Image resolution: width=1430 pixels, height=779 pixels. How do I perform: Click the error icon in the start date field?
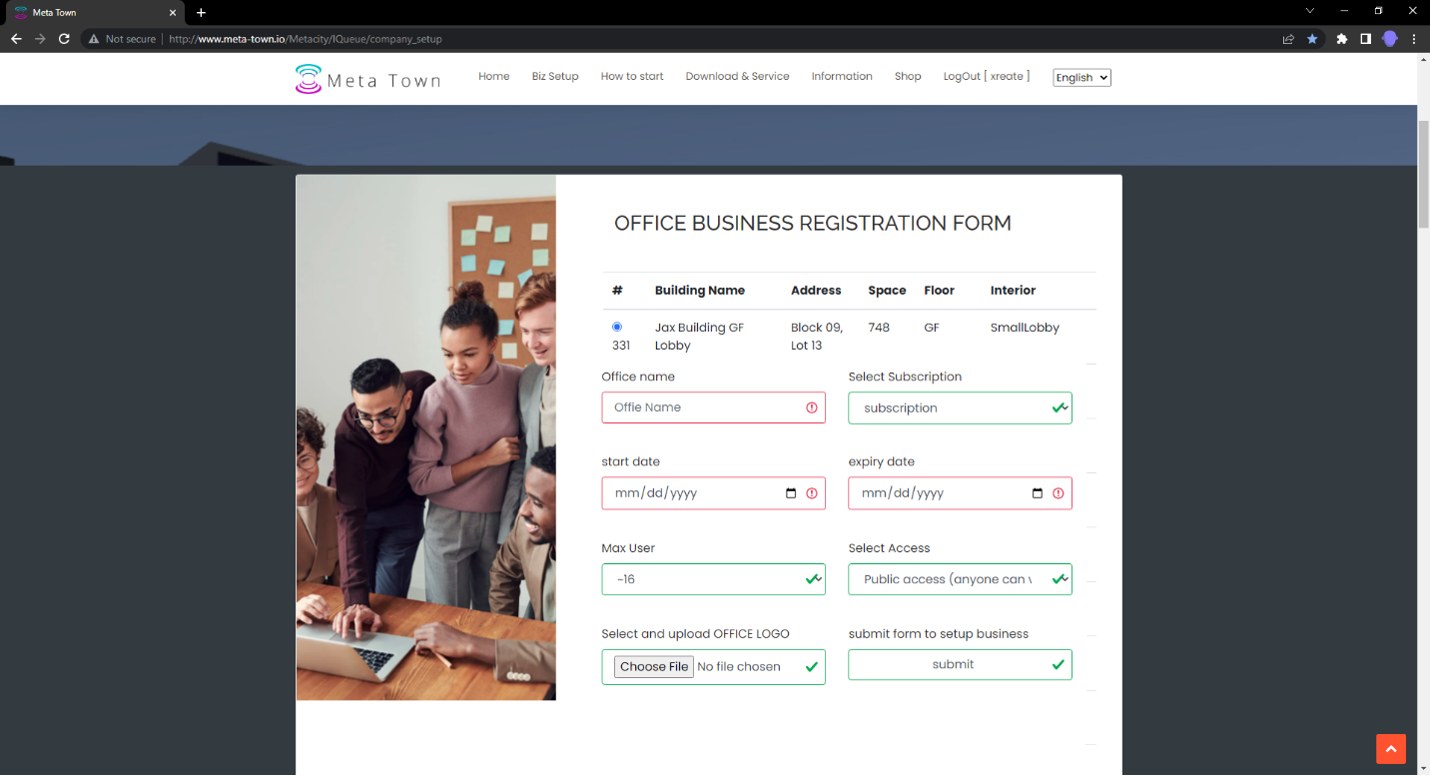coord(812,493)
